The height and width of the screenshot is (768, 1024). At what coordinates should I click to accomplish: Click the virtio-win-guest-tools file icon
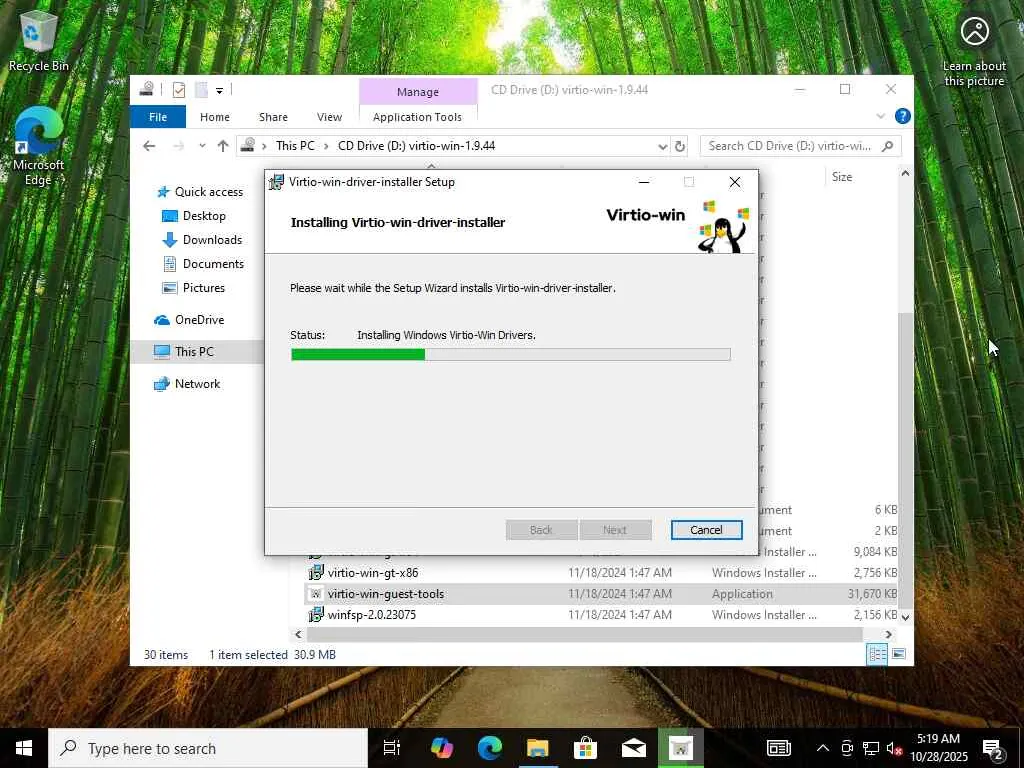coord(316,594)
